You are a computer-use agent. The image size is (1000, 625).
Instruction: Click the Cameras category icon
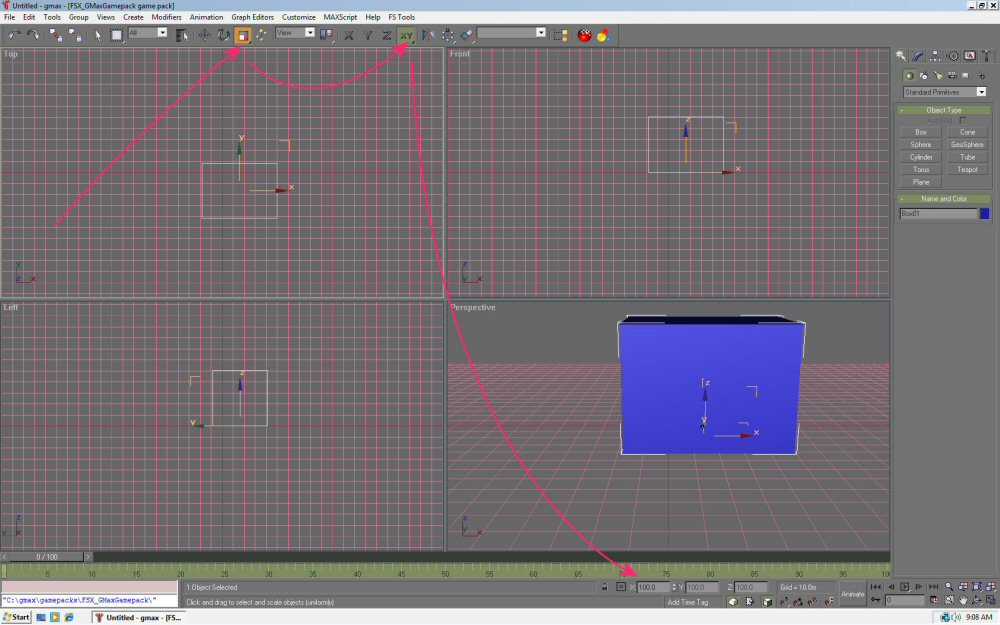(x=952, y=75)
